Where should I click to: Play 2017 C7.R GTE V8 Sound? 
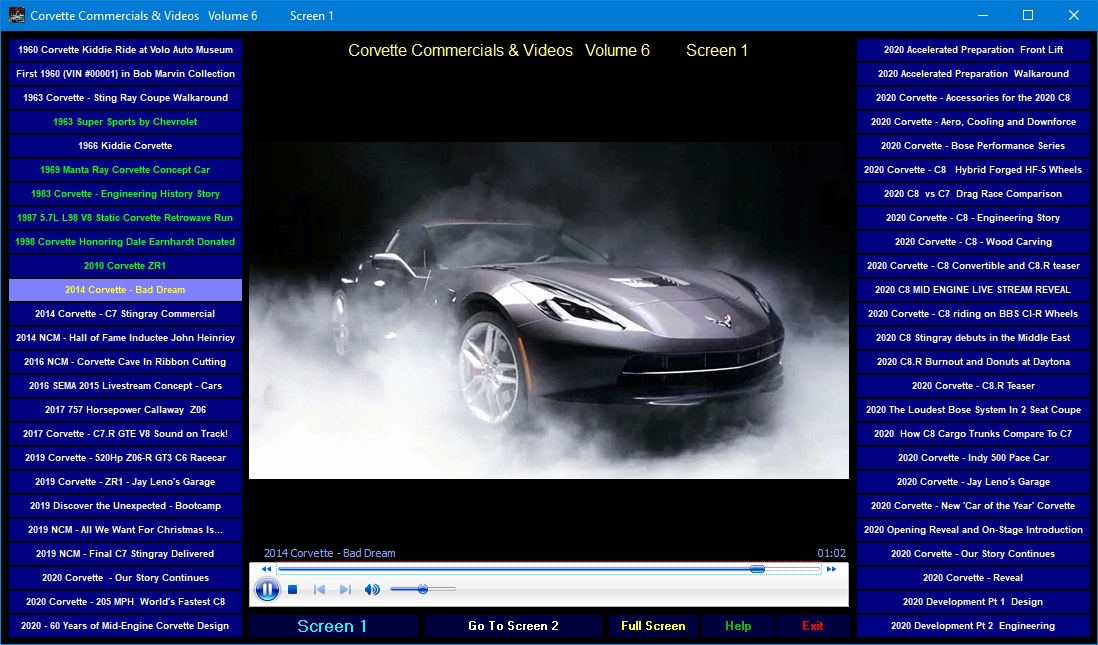[125, 434]
